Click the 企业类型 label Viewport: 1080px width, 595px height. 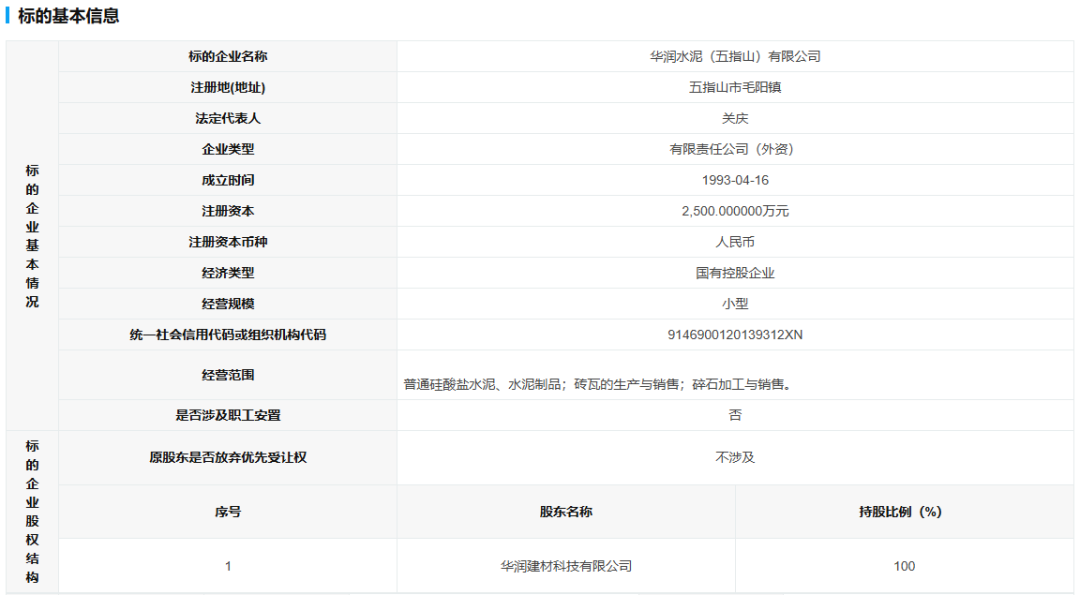pos(228,149)
